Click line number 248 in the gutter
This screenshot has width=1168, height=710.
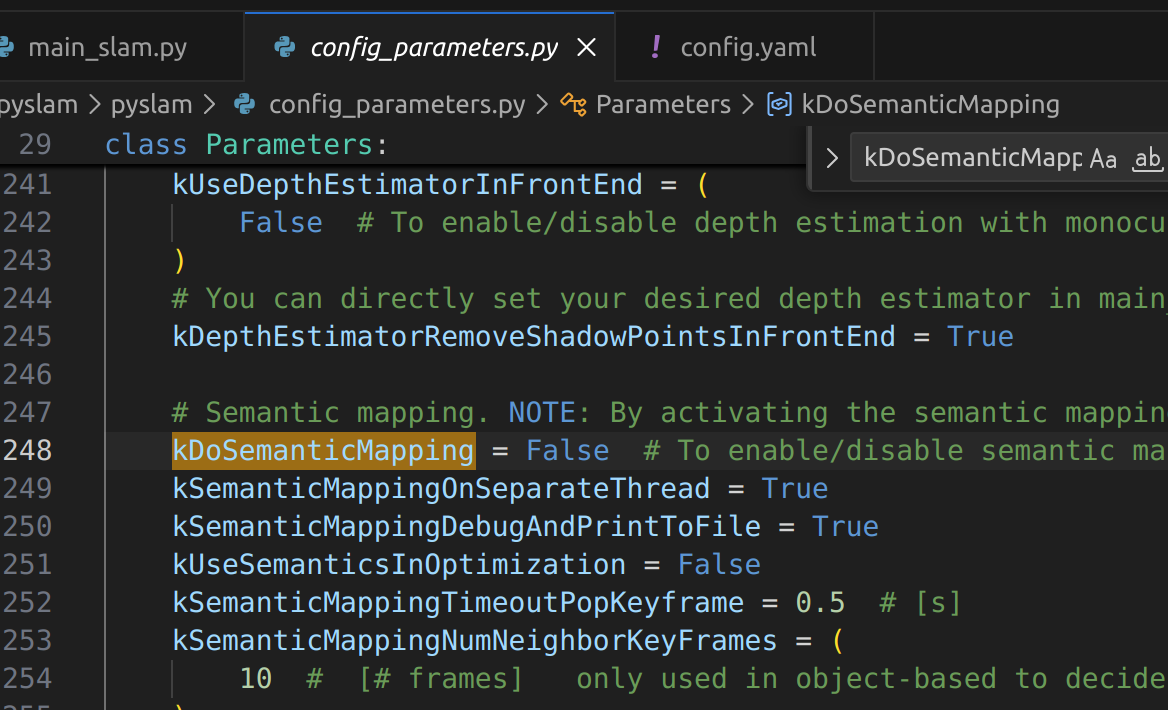pyautogui.click(x=28, y=451)
